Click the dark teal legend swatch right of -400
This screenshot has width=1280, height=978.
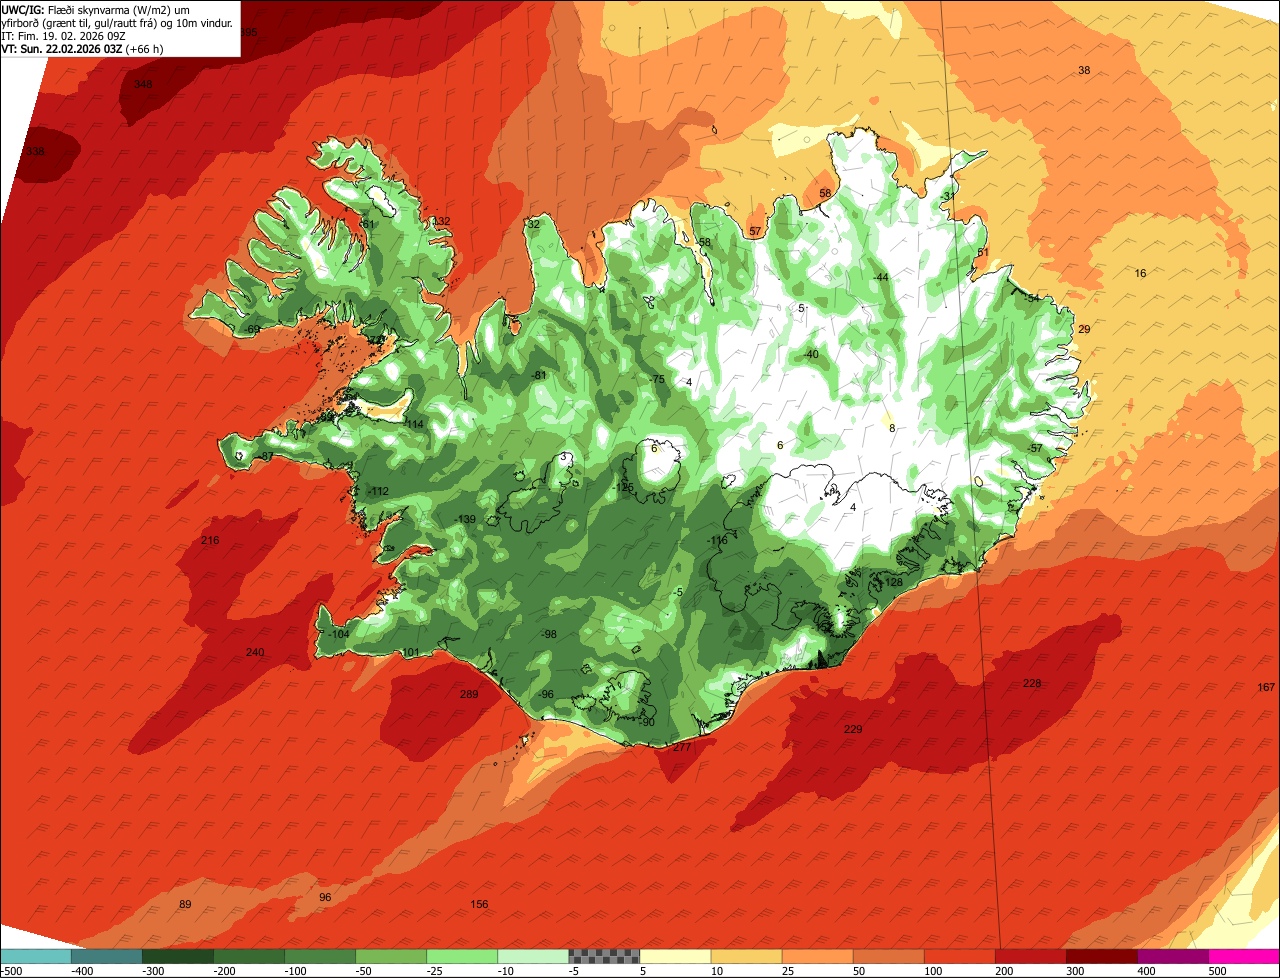[107, 956]
